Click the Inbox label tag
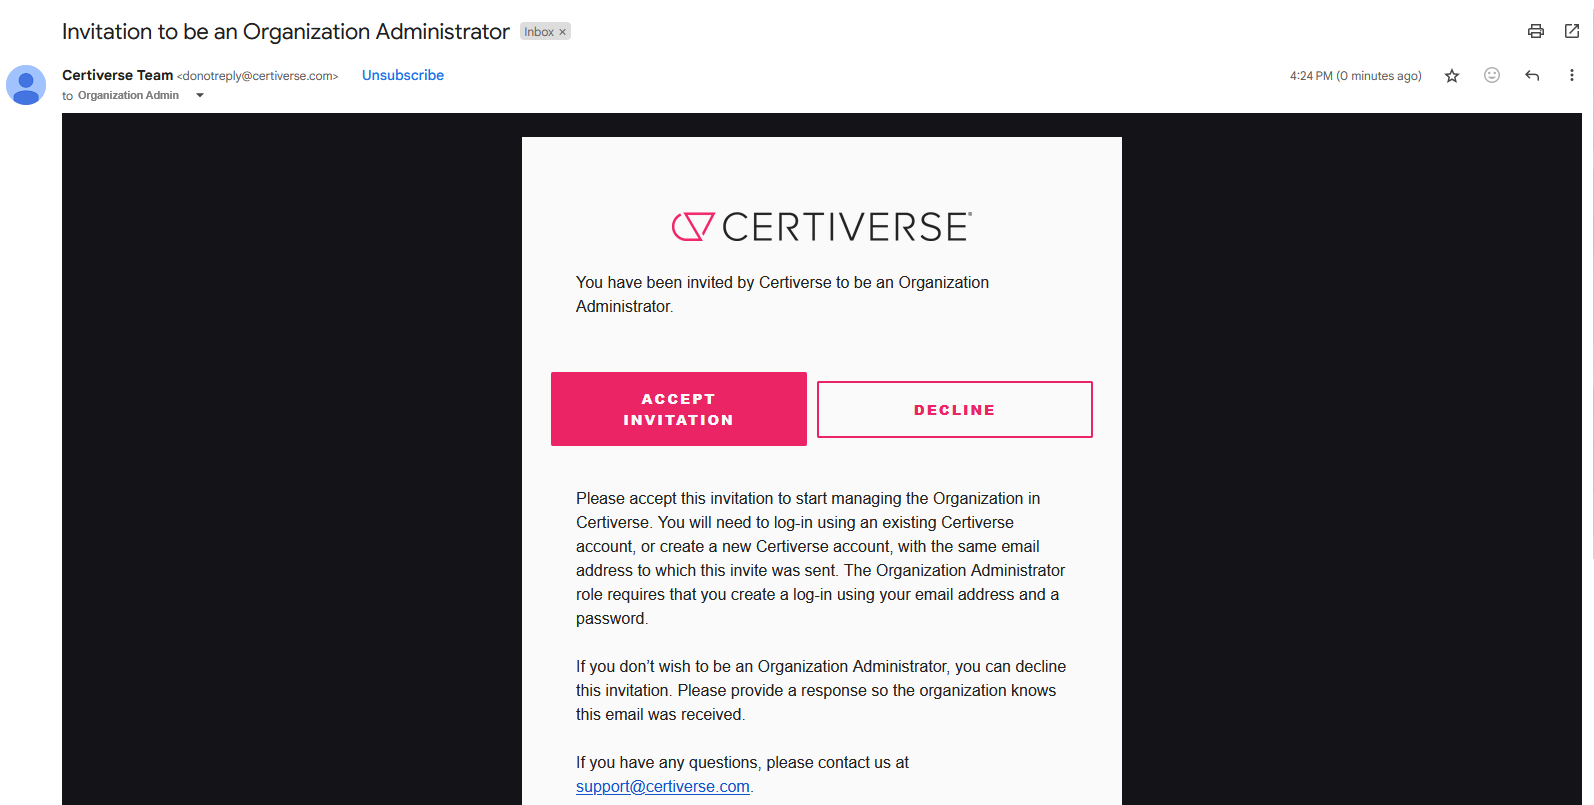This screenshot has width=1594, height=805. click(539, 32)
